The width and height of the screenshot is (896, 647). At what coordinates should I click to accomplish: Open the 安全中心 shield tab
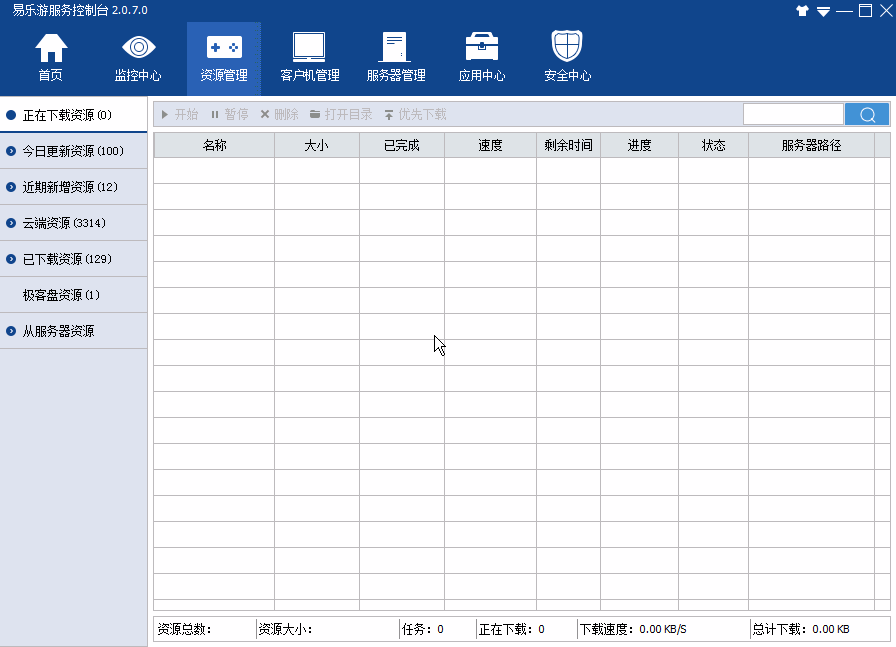567,58
